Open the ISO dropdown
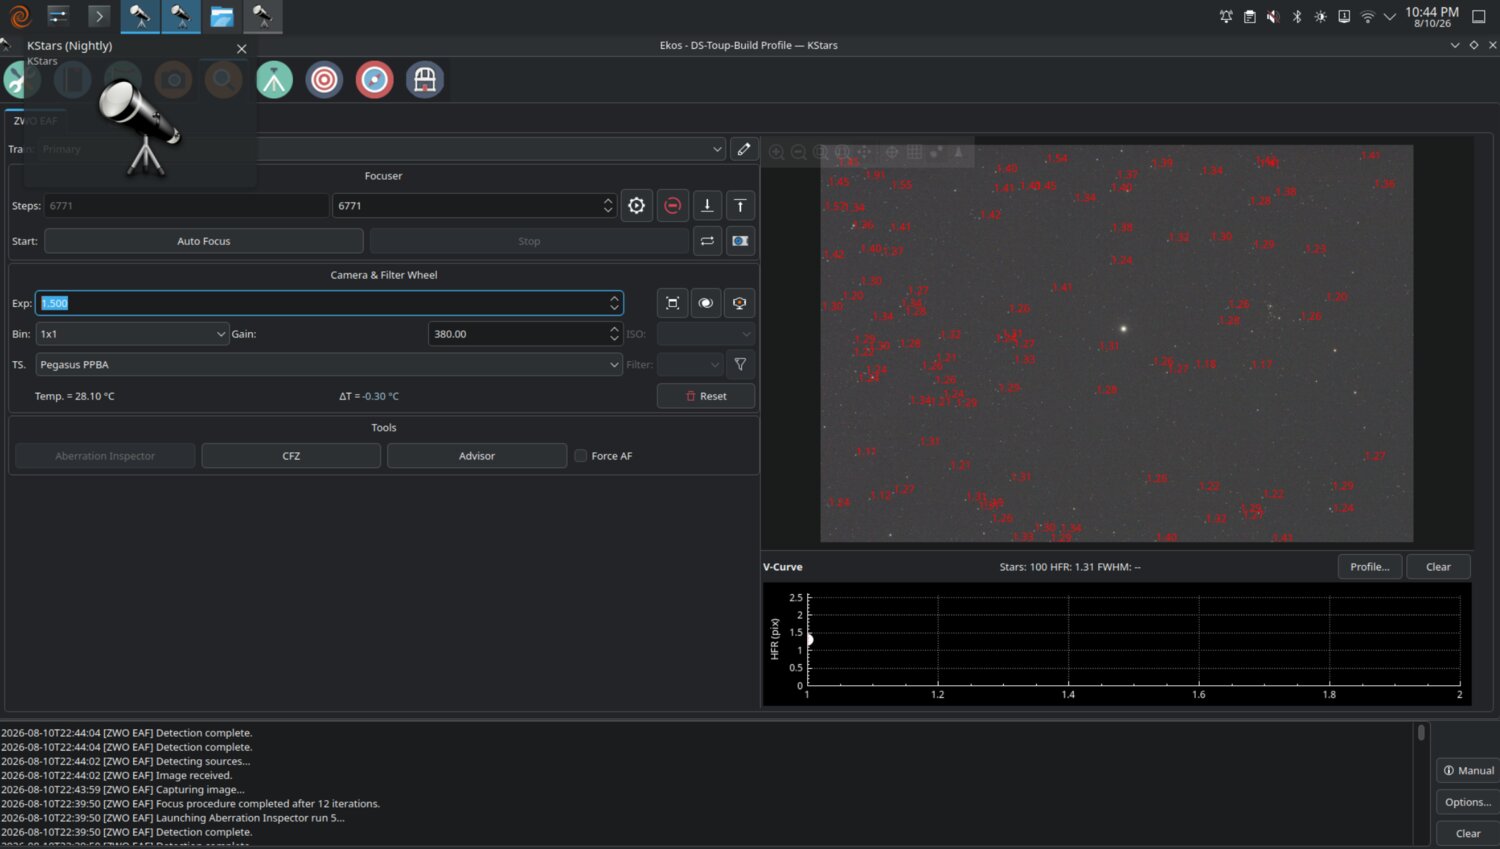The width and height of the screenshot is (1500, 849). click(x=705, y=334)
